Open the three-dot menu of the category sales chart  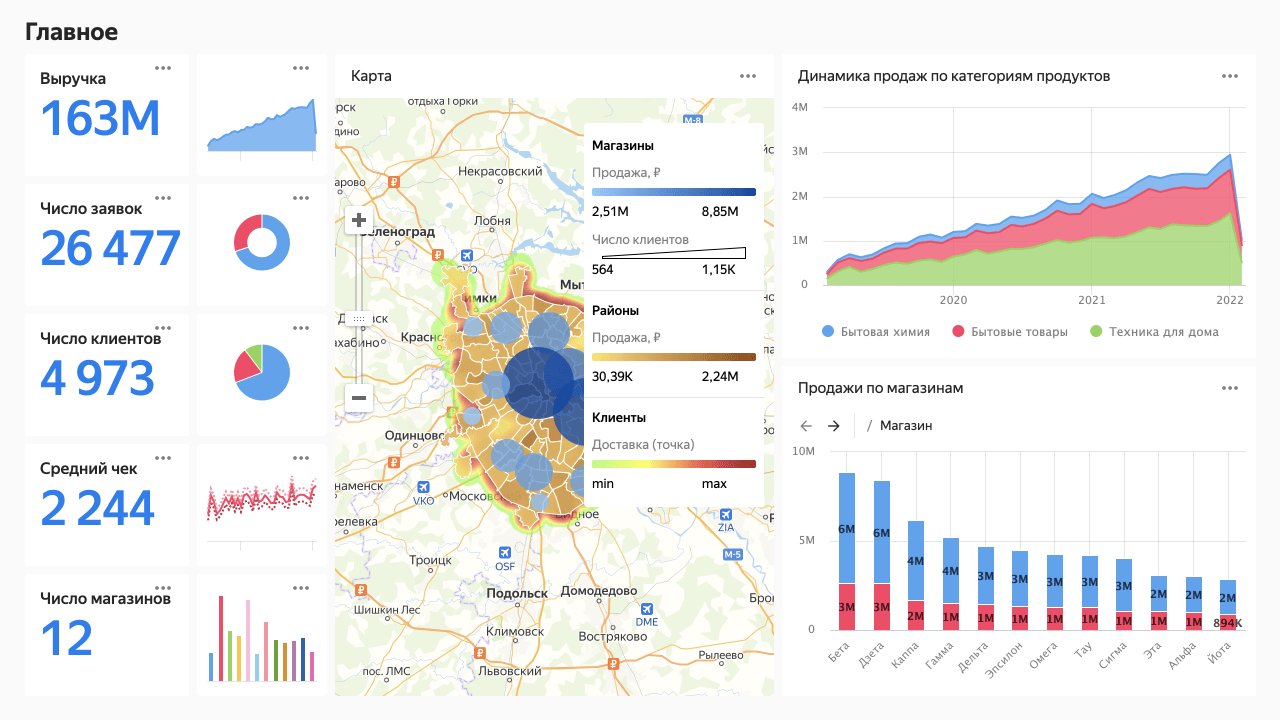coord(1229,75)
